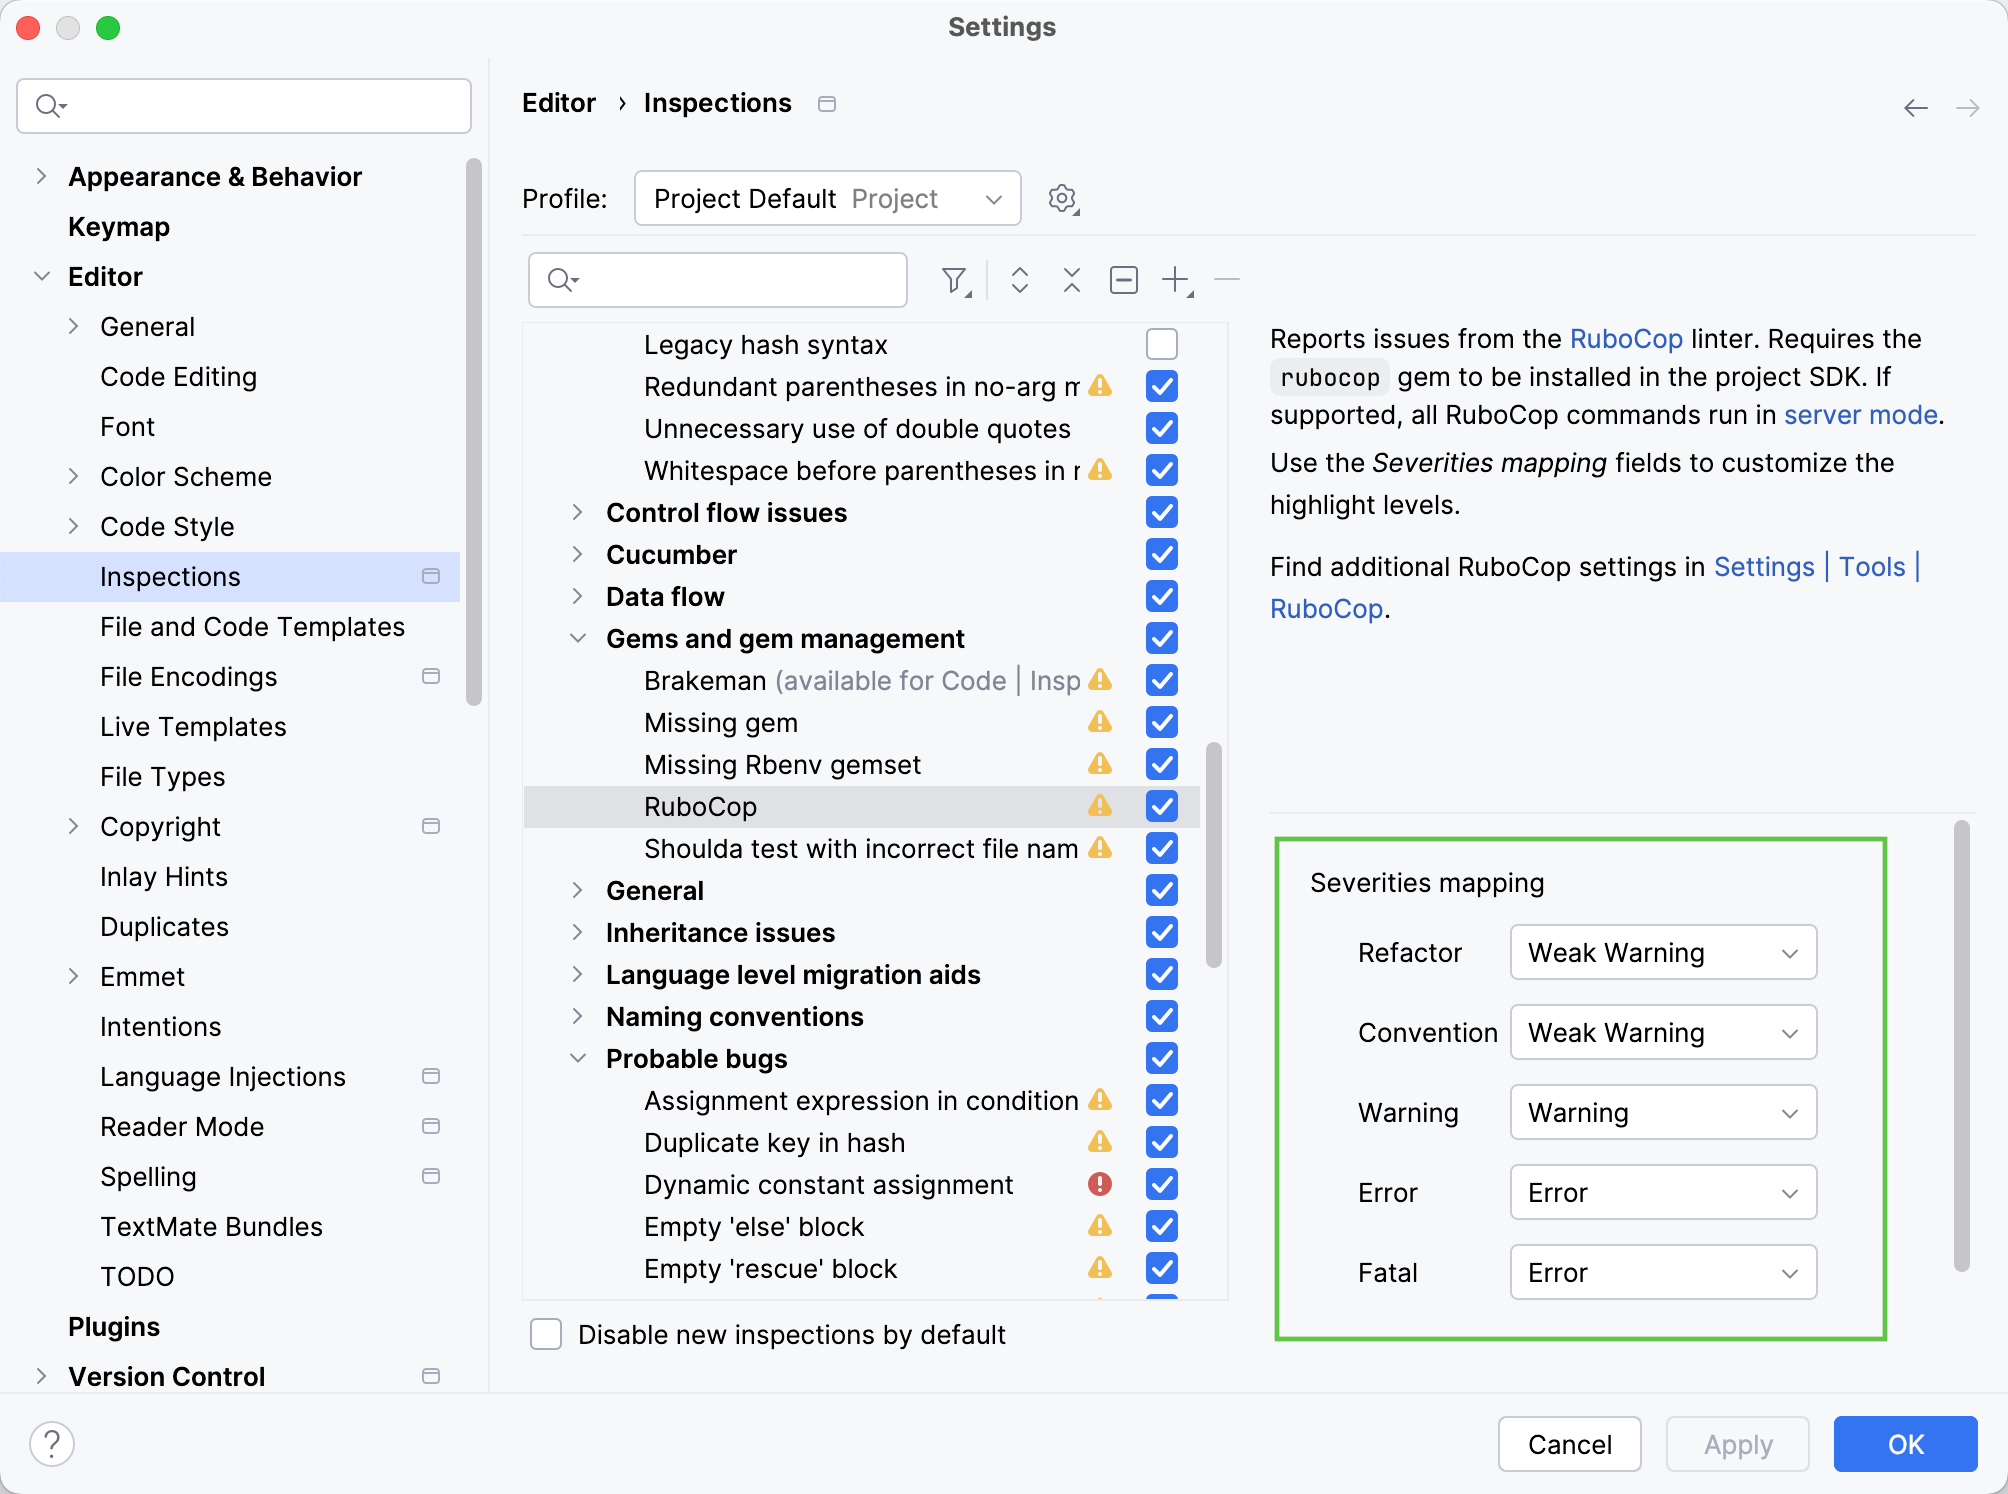Disable the Missing gem inspection

(1161, 722)
